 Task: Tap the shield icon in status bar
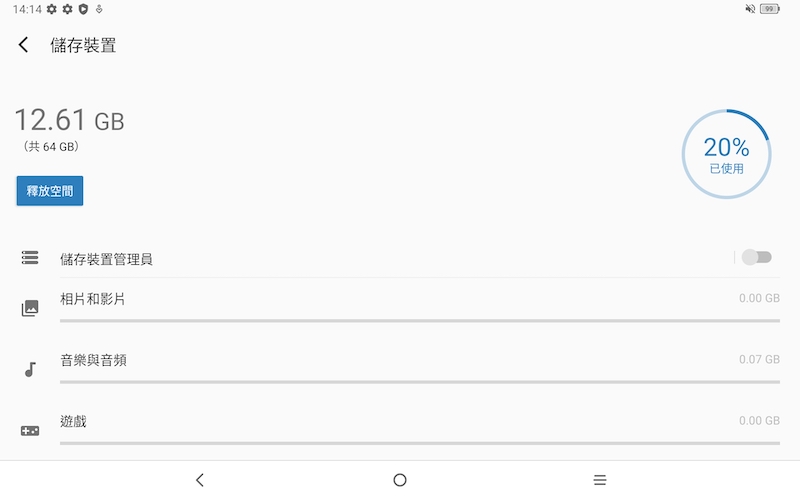coord(83,9)
